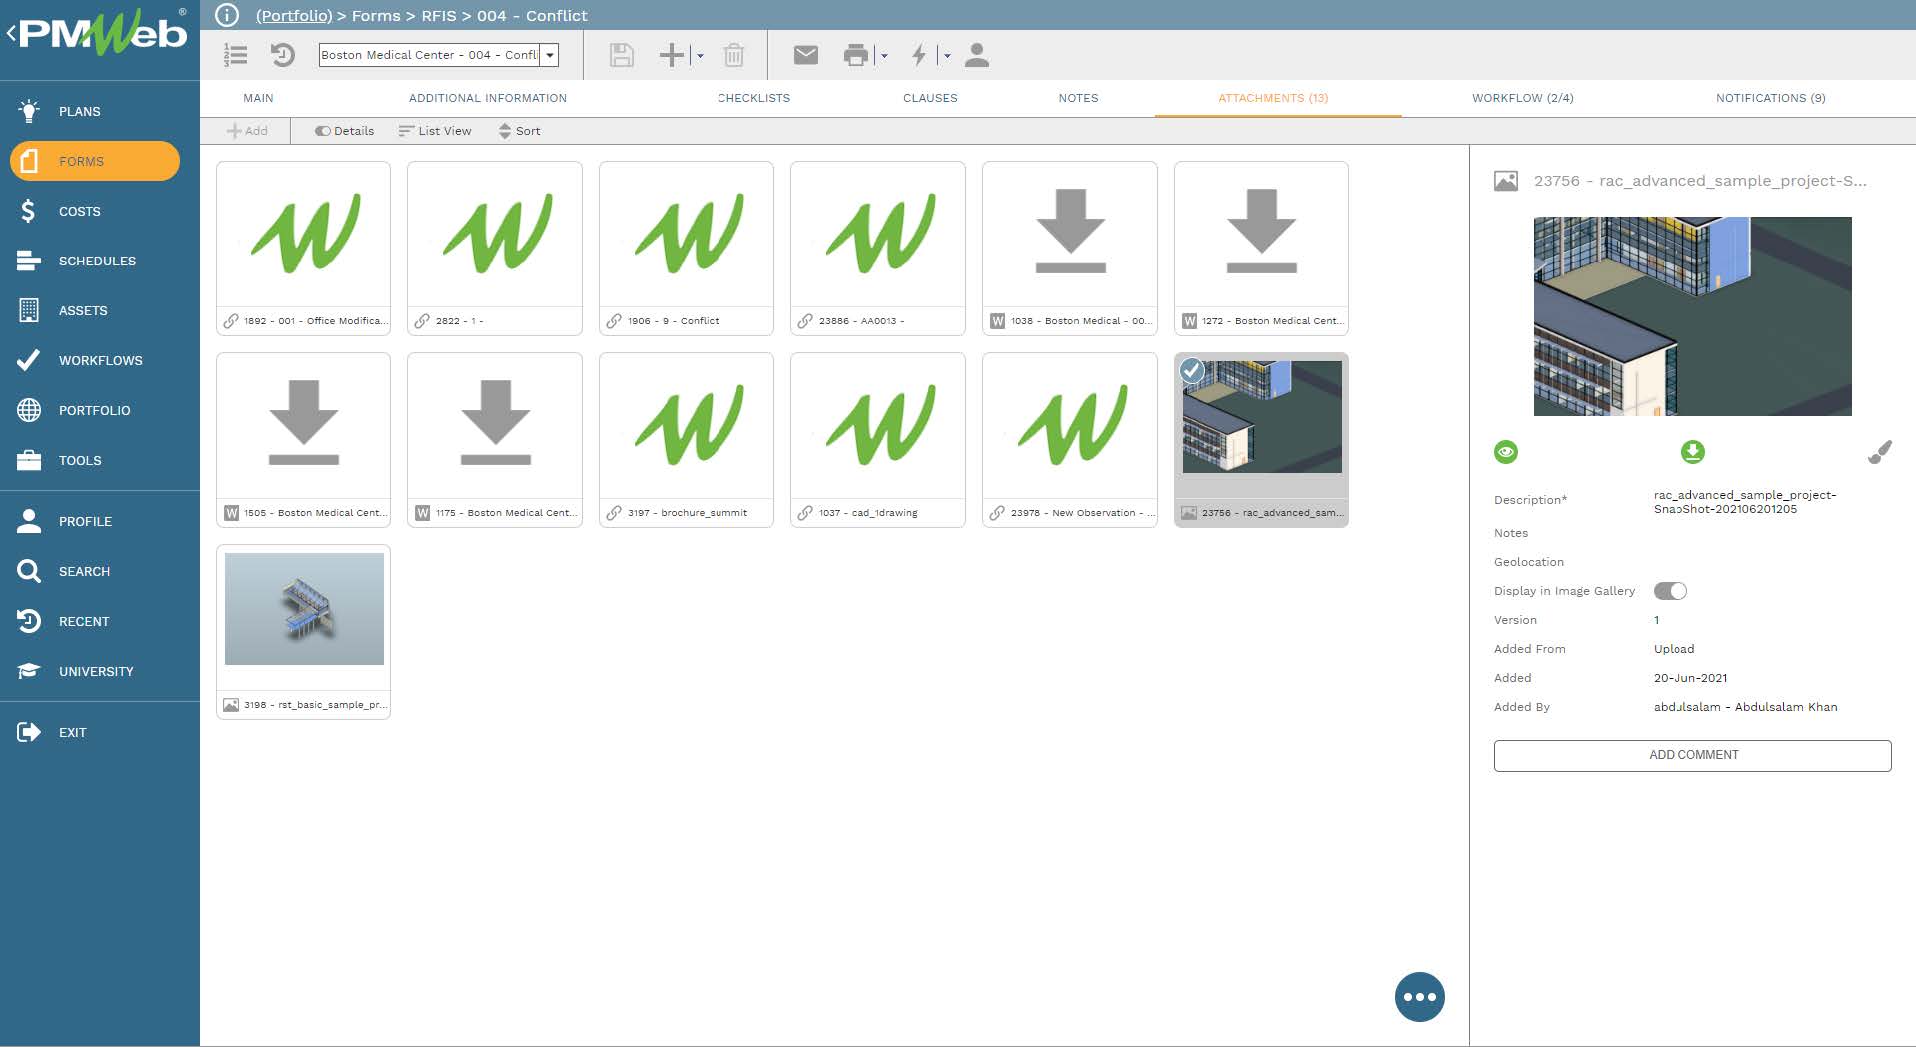1916x1047 pixels.
Task: Open attachment 2822 - 1 thumbnail
Action: pos(495,248)
